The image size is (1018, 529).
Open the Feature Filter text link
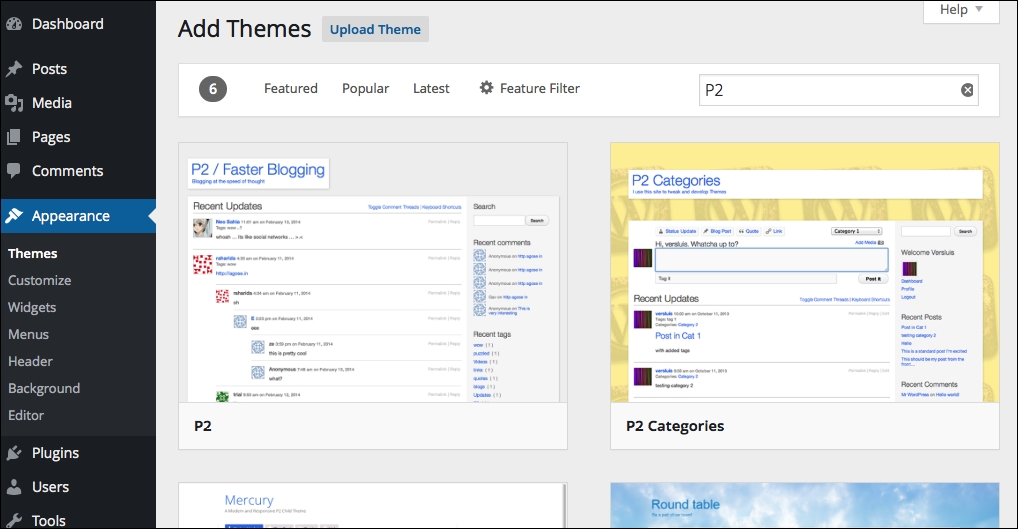pos(540,88)
